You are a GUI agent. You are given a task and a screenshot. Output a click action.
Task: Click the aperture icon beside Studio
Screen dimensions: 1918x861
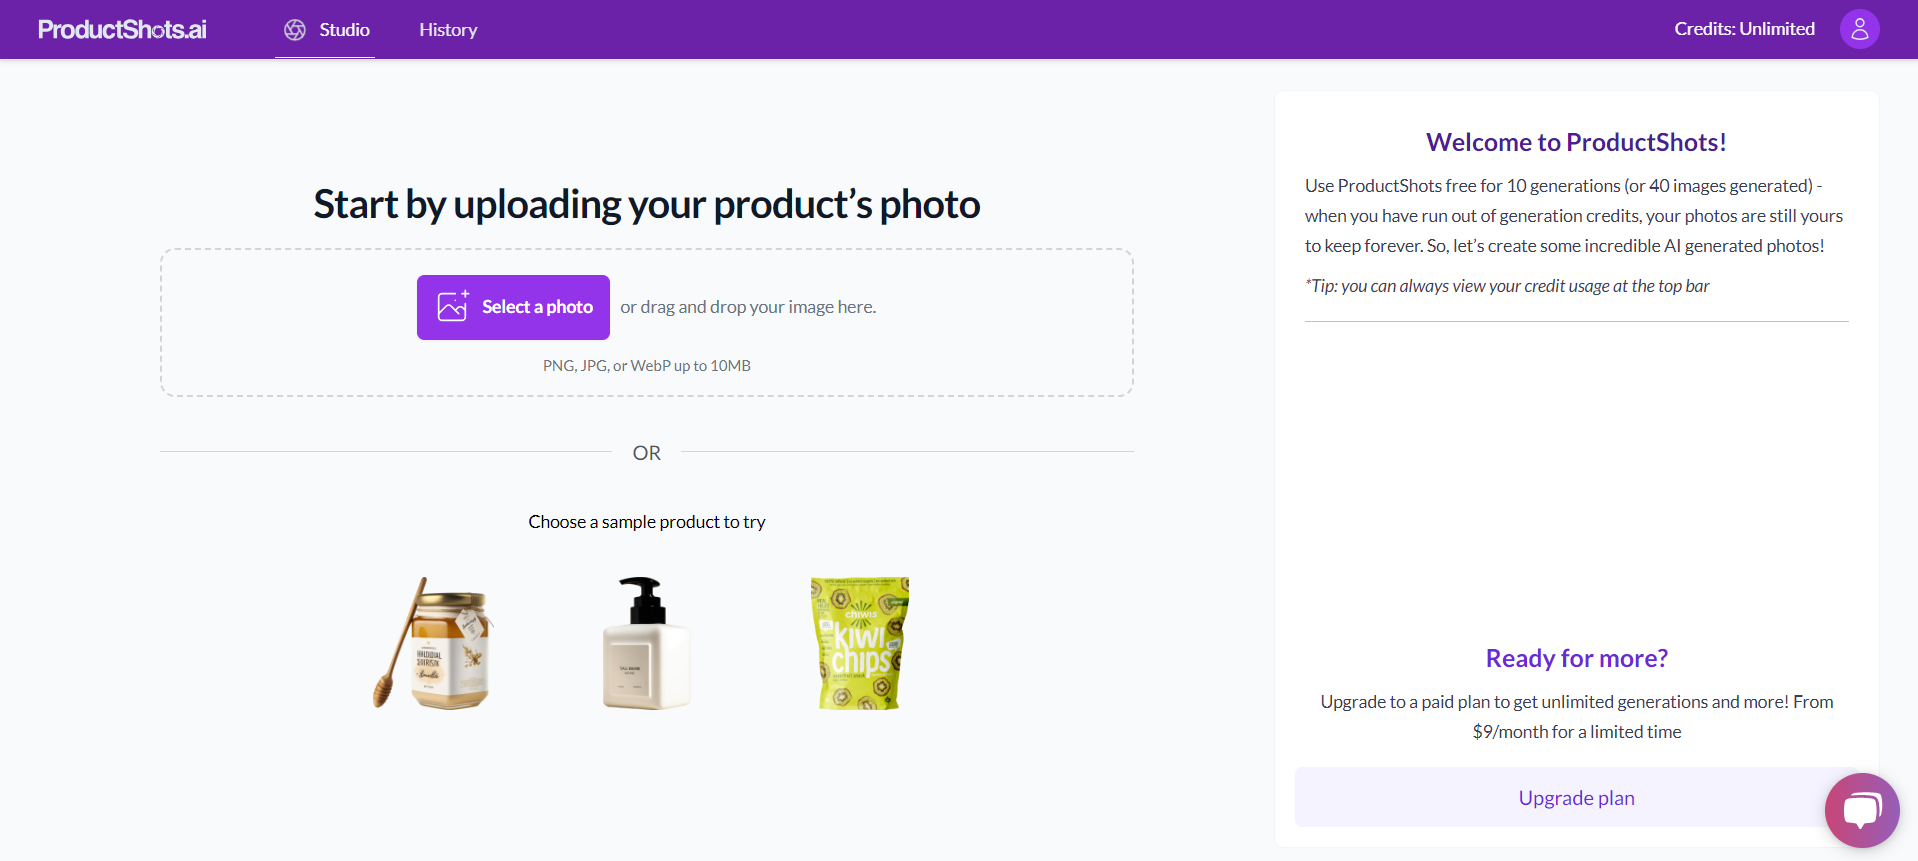click(x=295, y=30)
